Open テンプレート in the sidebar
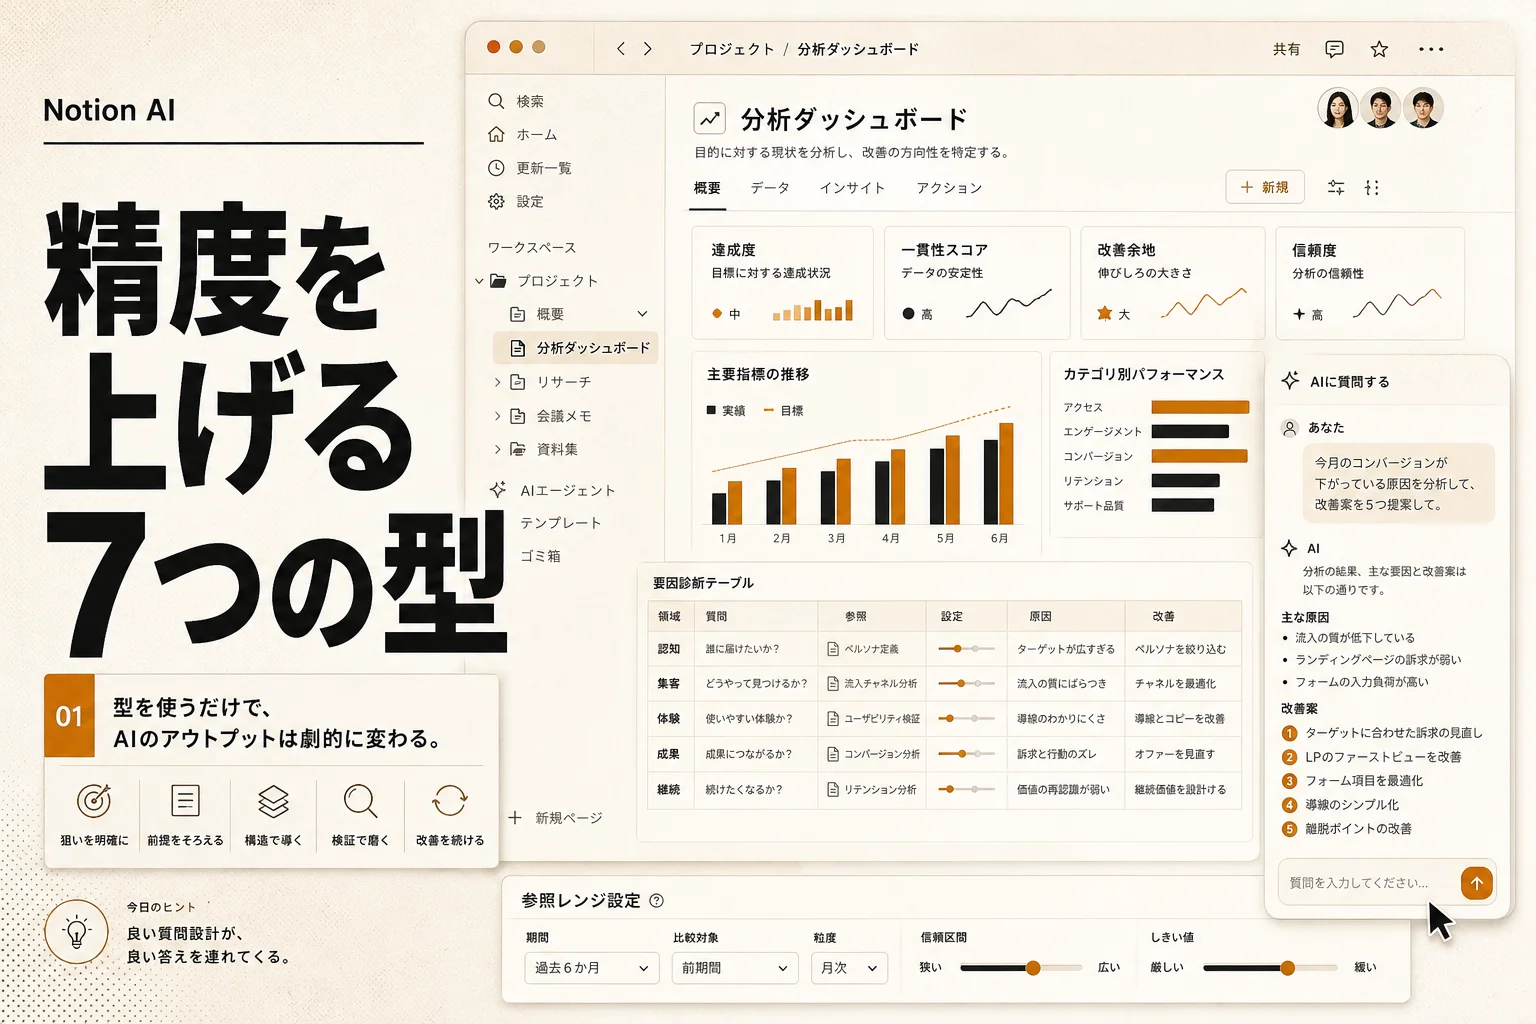The width and height of the screenshot is (1536, 1024). [x=561, y=523]
